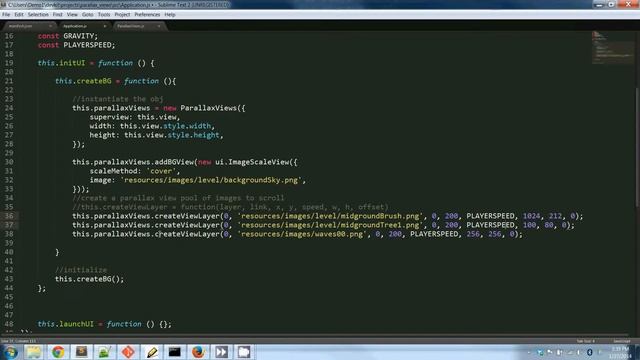640x360 pixels.
Task: Open Google Chrome from taskbar
Action: [58, 352]
